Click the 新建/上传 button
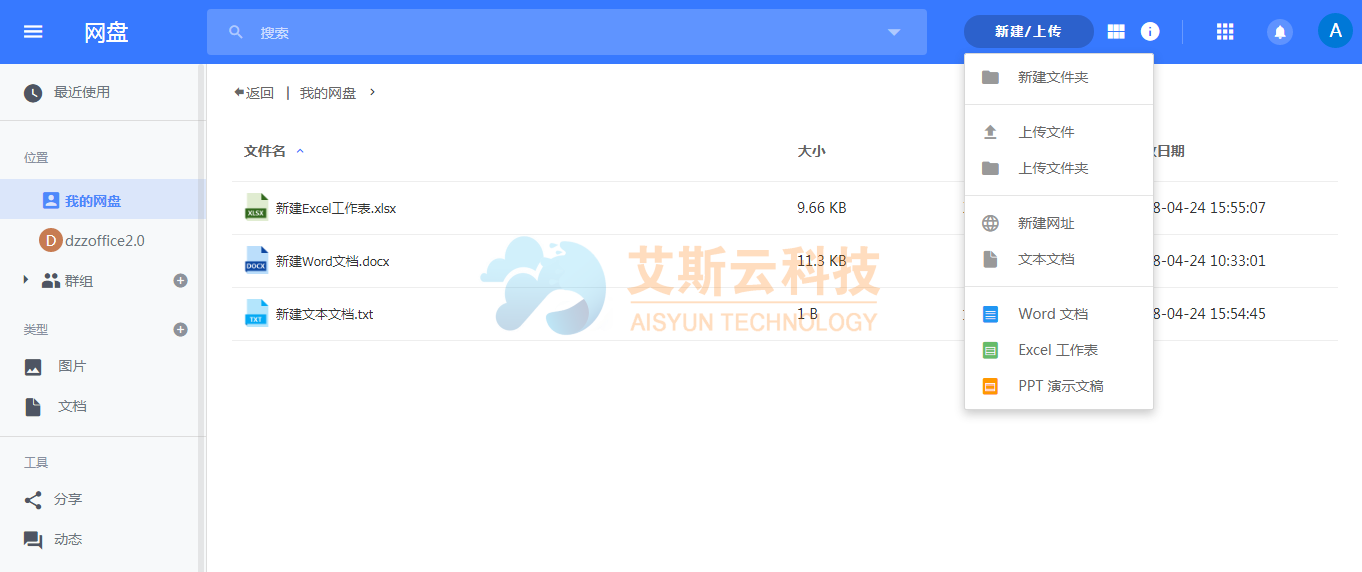This screenshot has width=1362, height=572. [1028, 32]
